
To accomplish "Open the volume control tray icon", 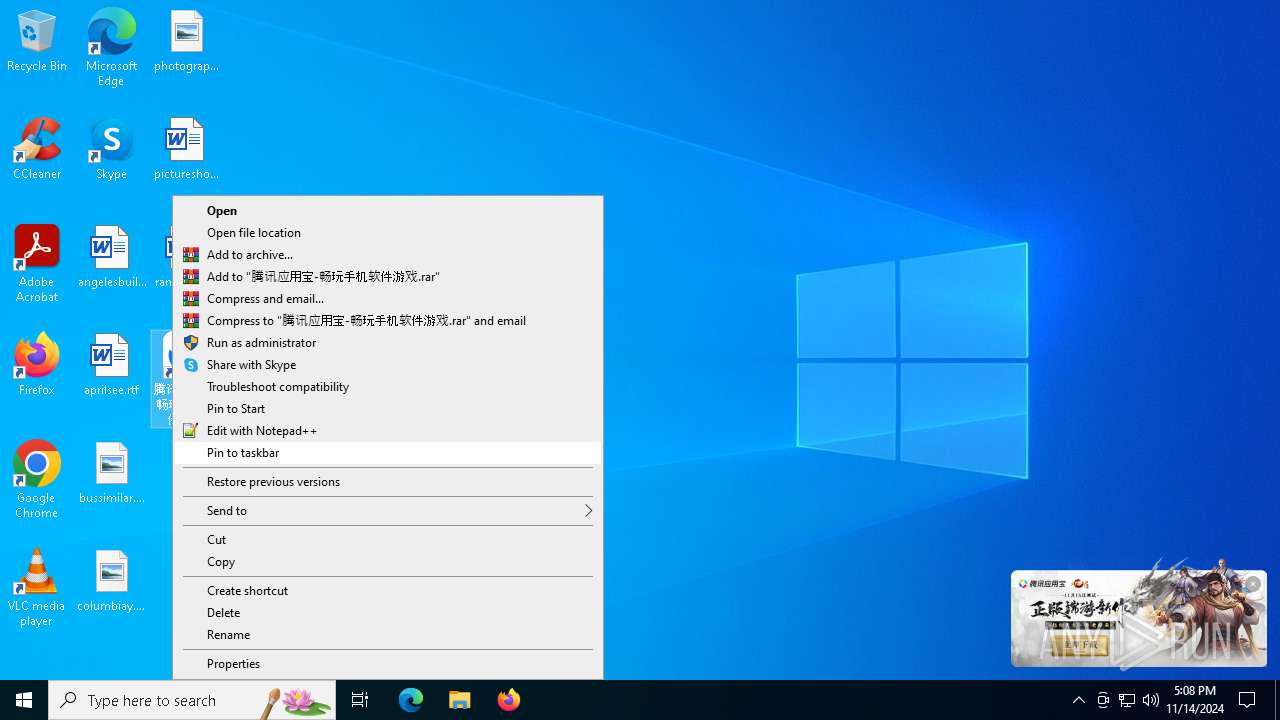I will [x=1151, y=700].
